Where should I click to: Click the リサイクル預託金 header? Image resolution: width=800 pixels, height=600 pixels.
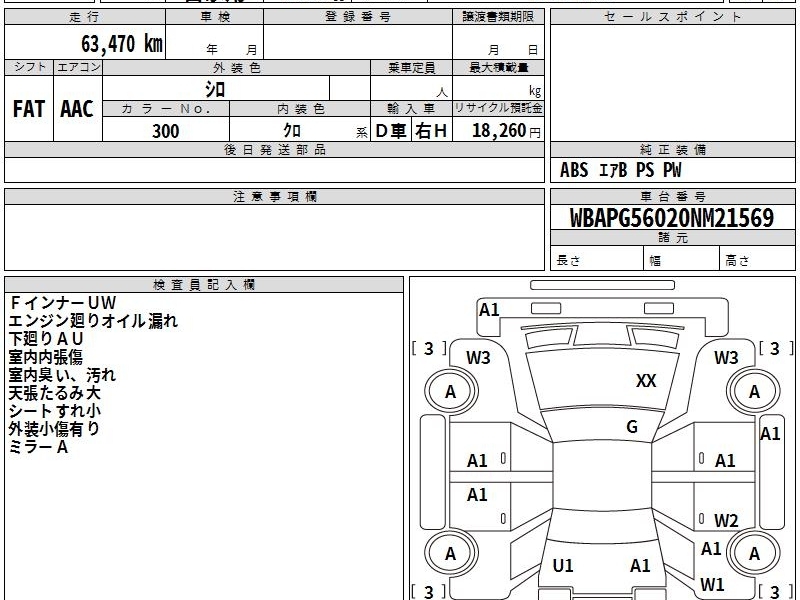(498, 109)
